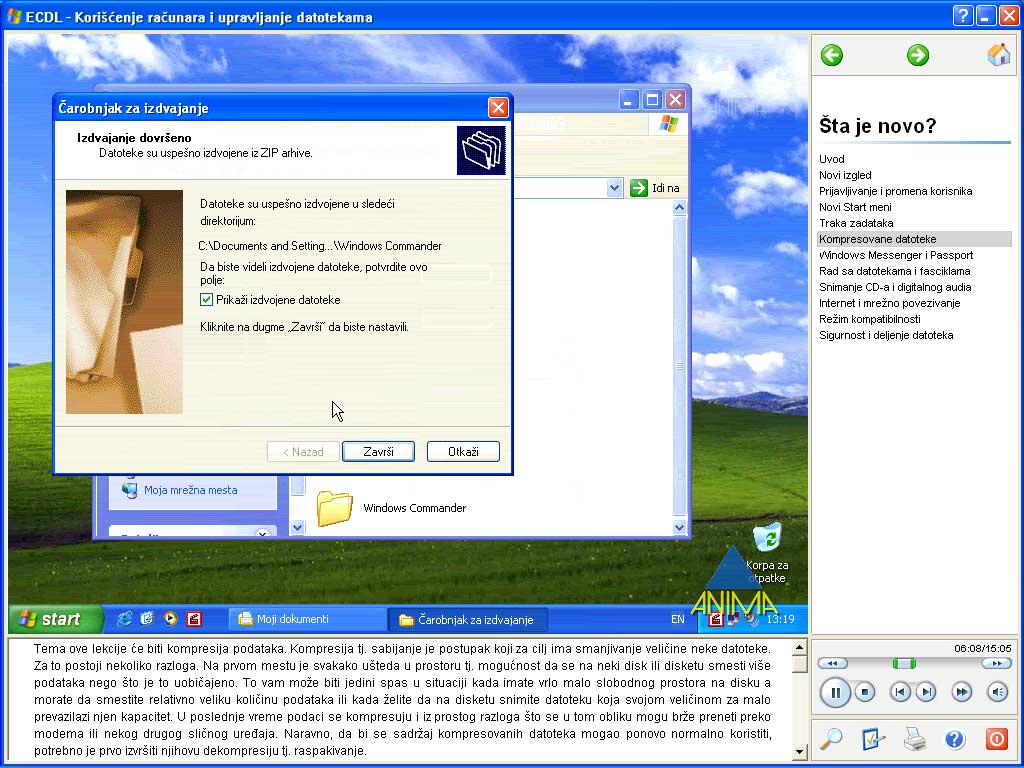Print the lesson using the printer icon

click(x=914, y=739)
